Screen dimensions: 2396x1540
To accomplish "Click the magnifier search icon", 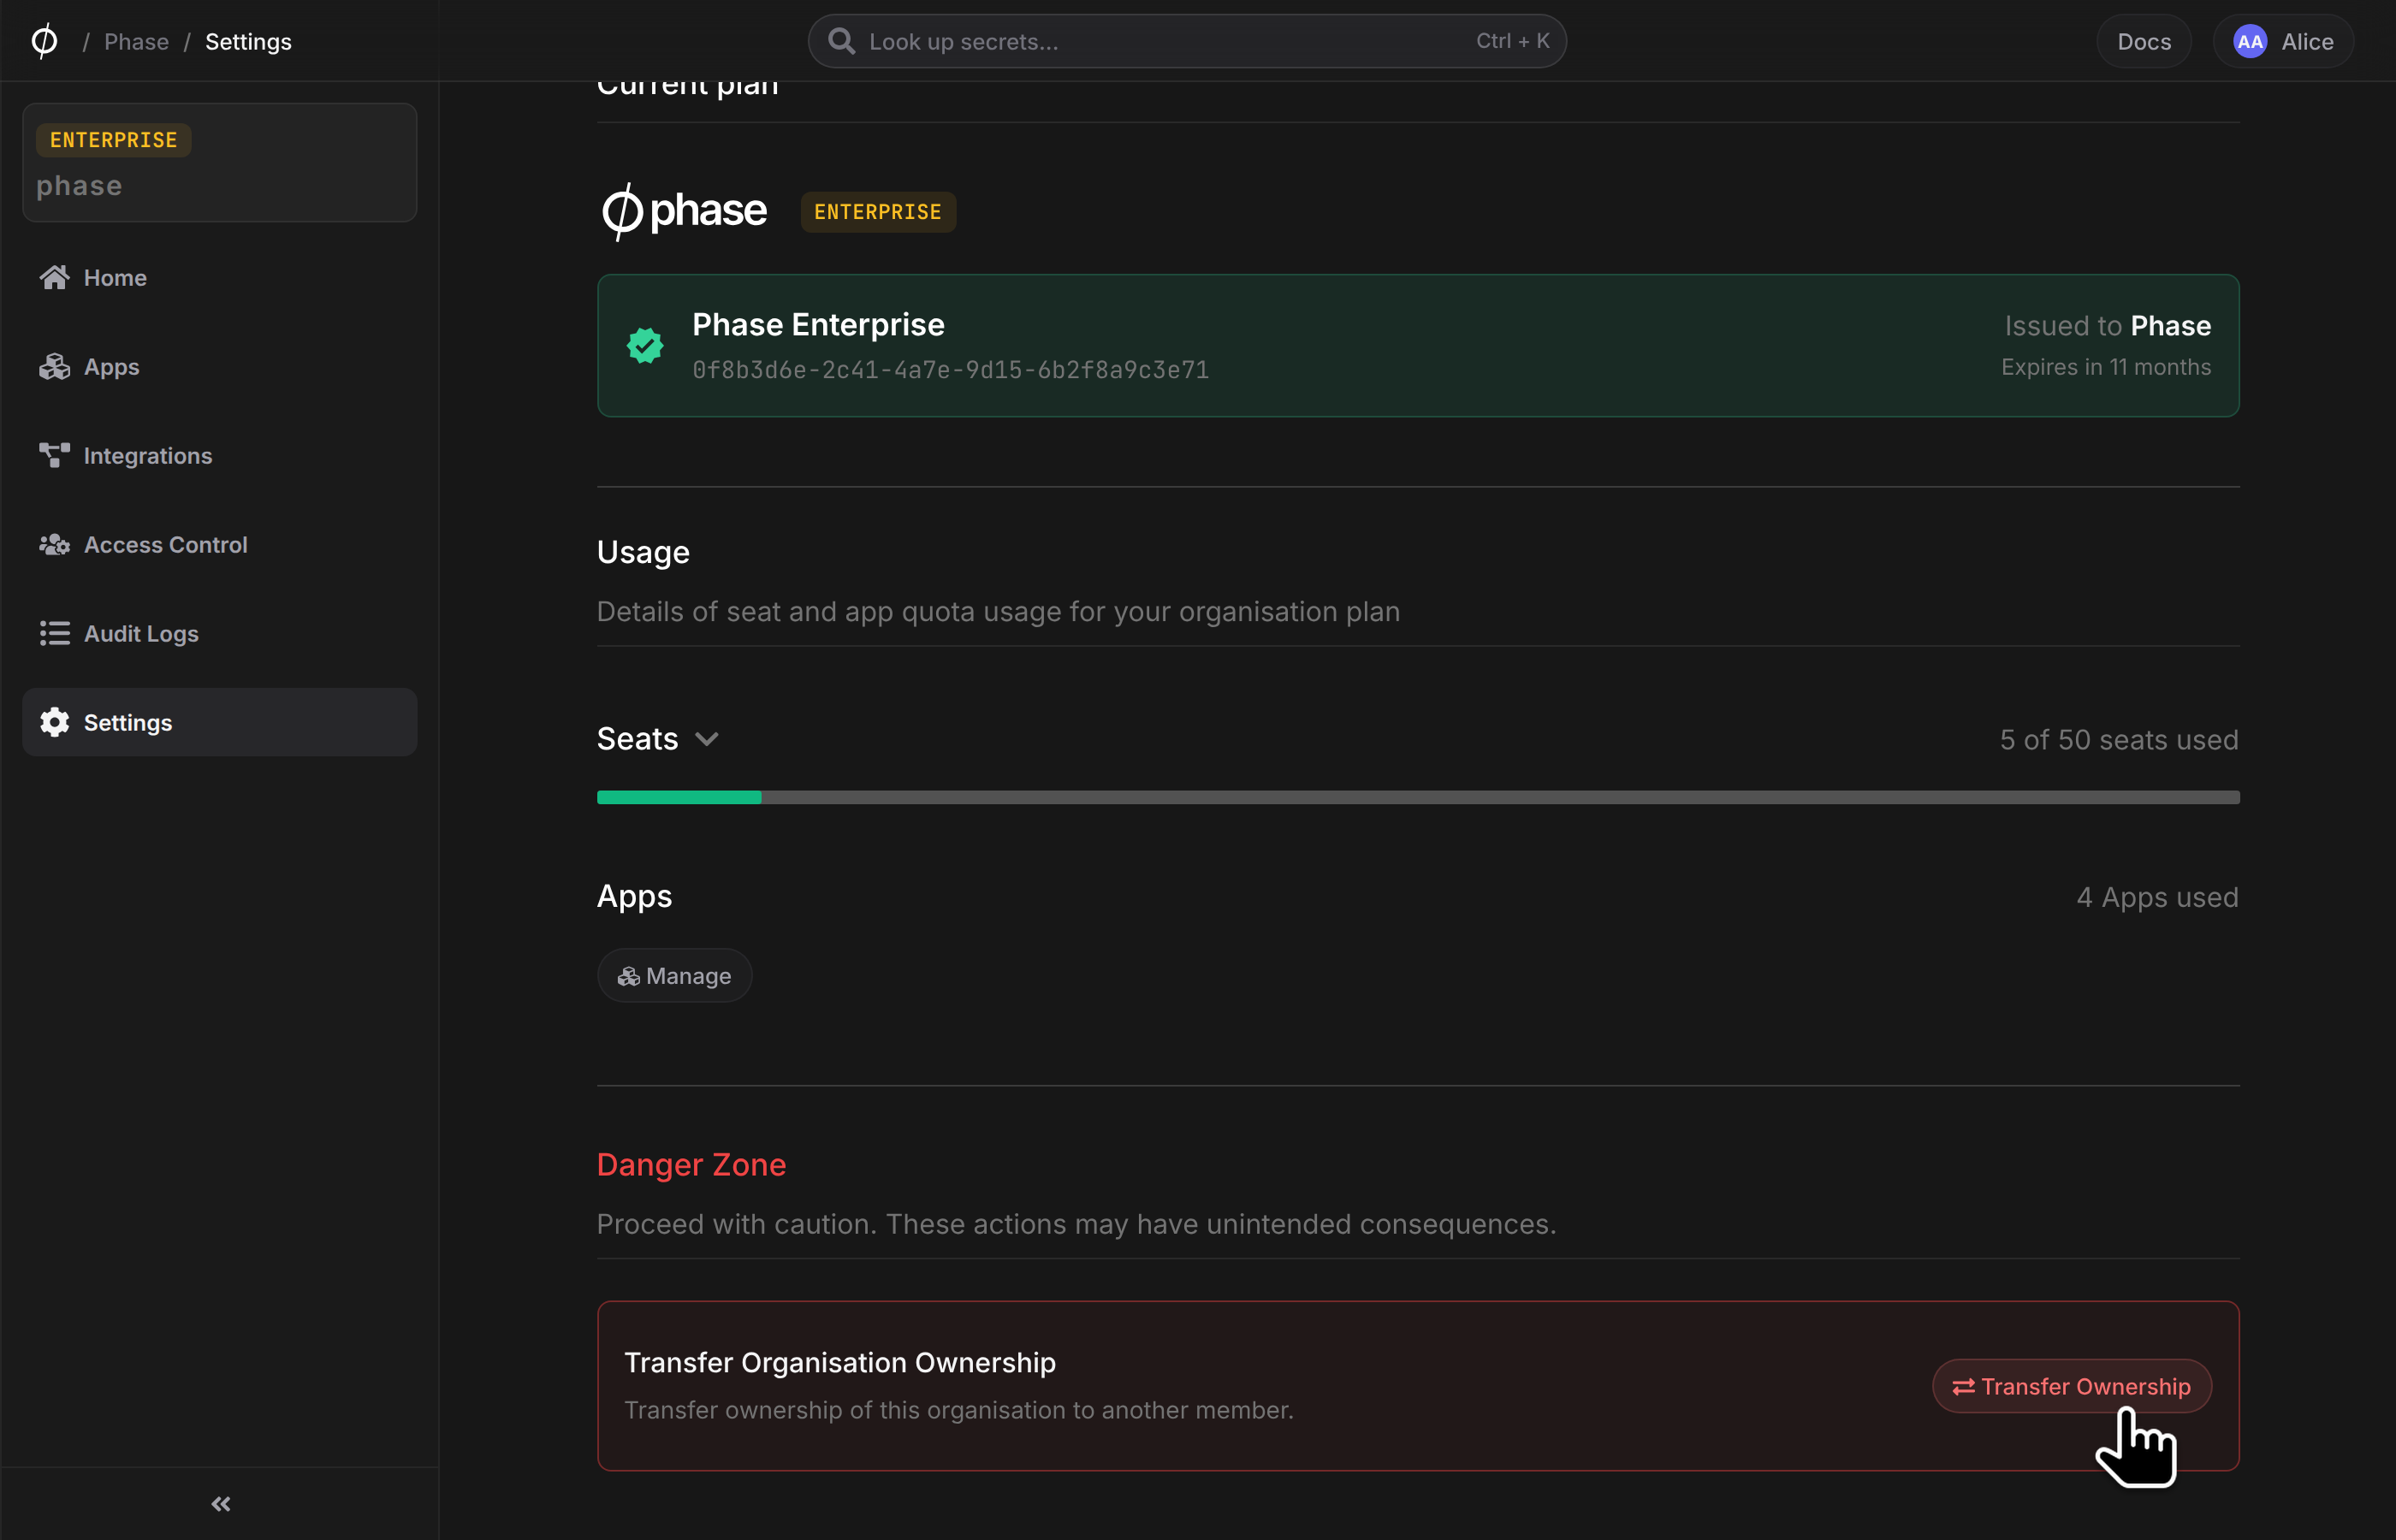I will [842, 41].
